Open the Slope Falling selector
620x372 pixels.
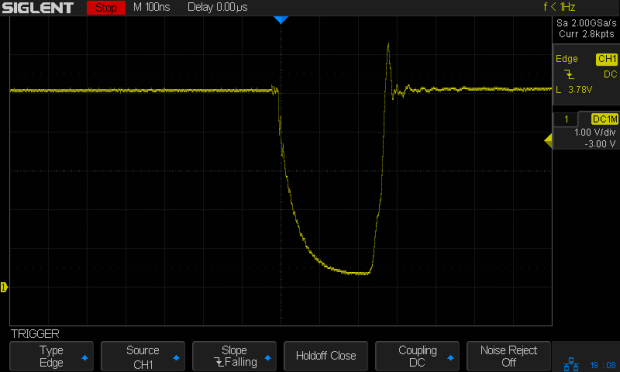(x=234, y=356)
